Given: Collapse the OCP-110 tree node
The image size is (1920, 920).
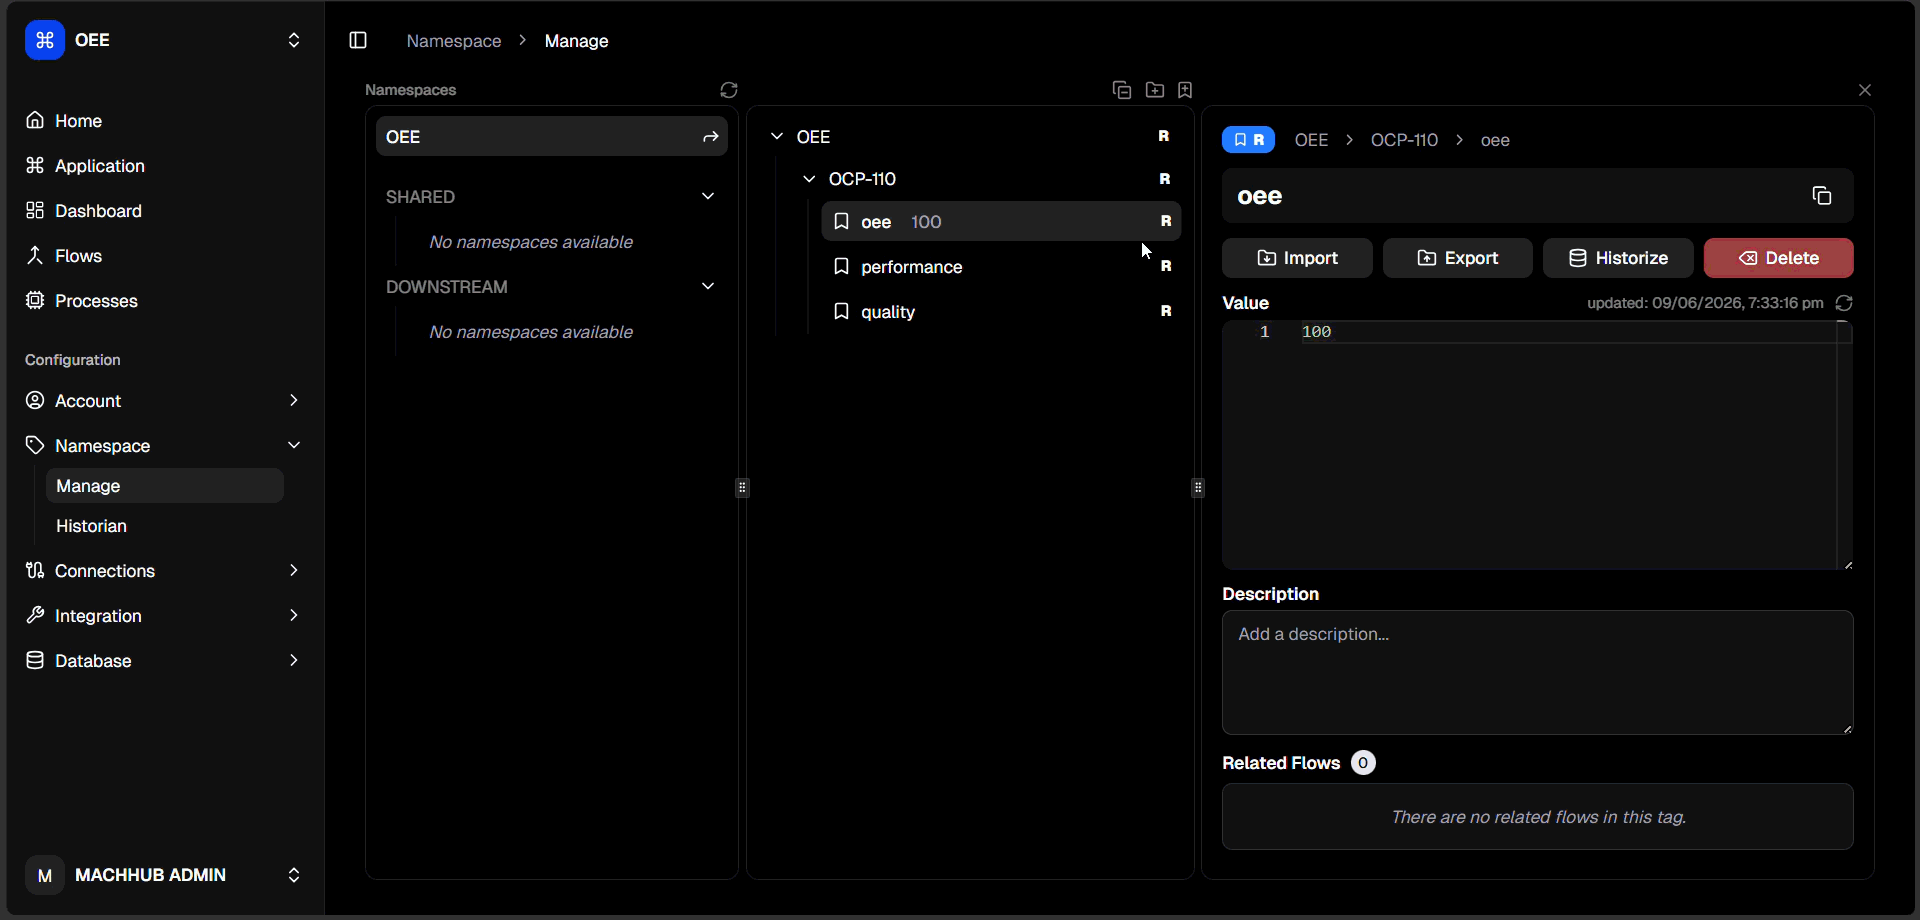Looking at the screenshot, I should (809, 179).
